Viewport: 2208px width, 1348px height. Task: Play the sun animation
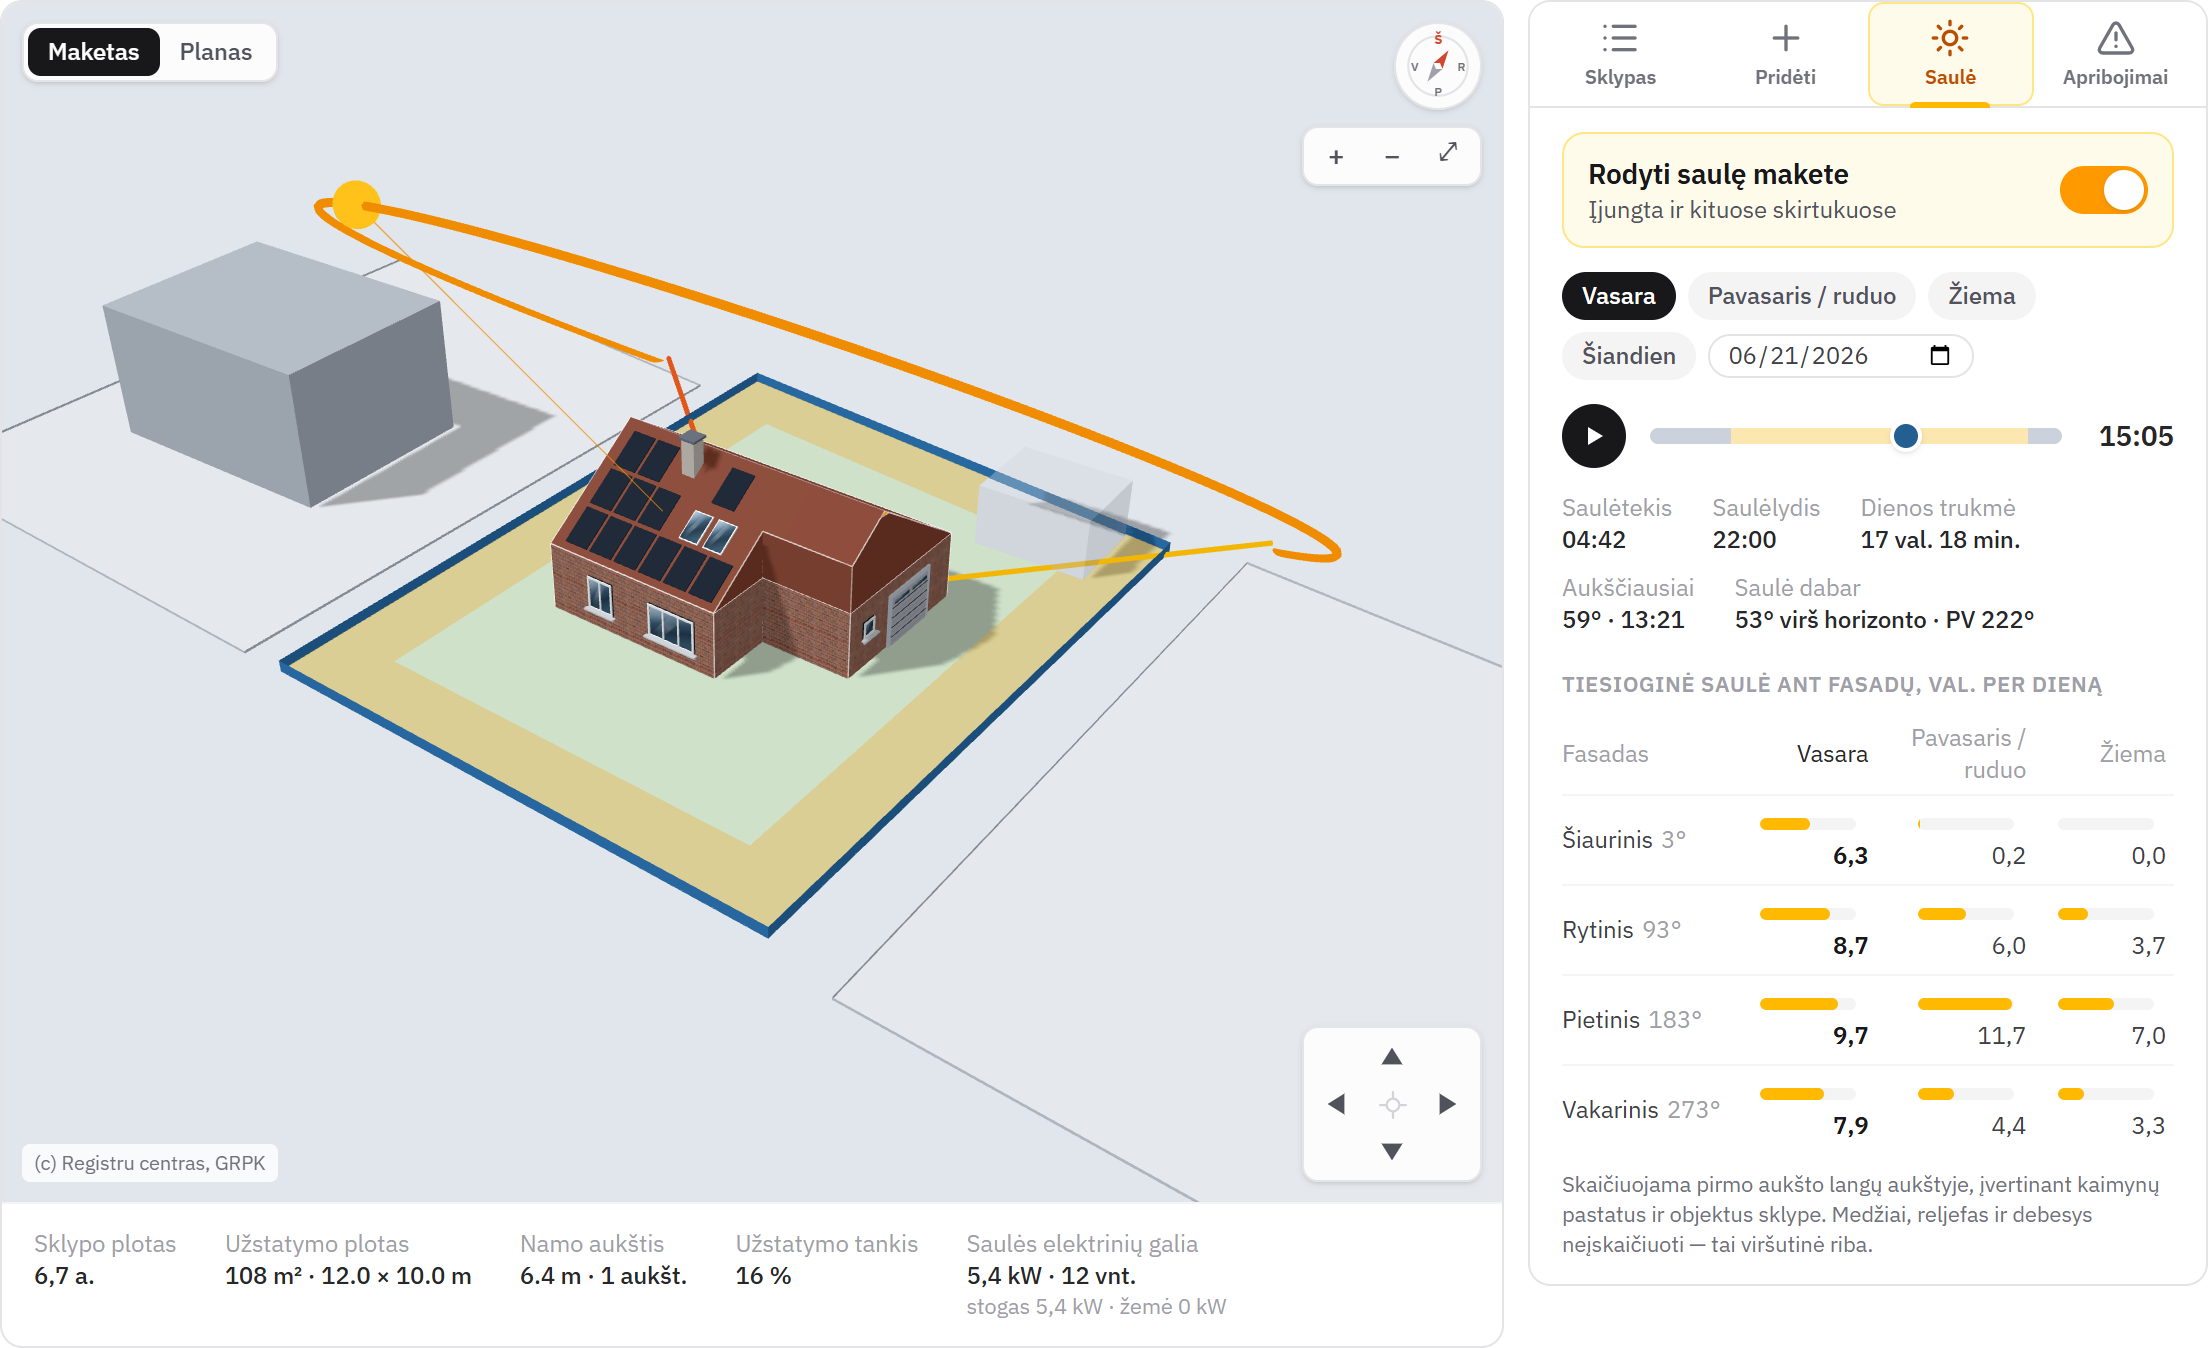tap(1594, 436)
